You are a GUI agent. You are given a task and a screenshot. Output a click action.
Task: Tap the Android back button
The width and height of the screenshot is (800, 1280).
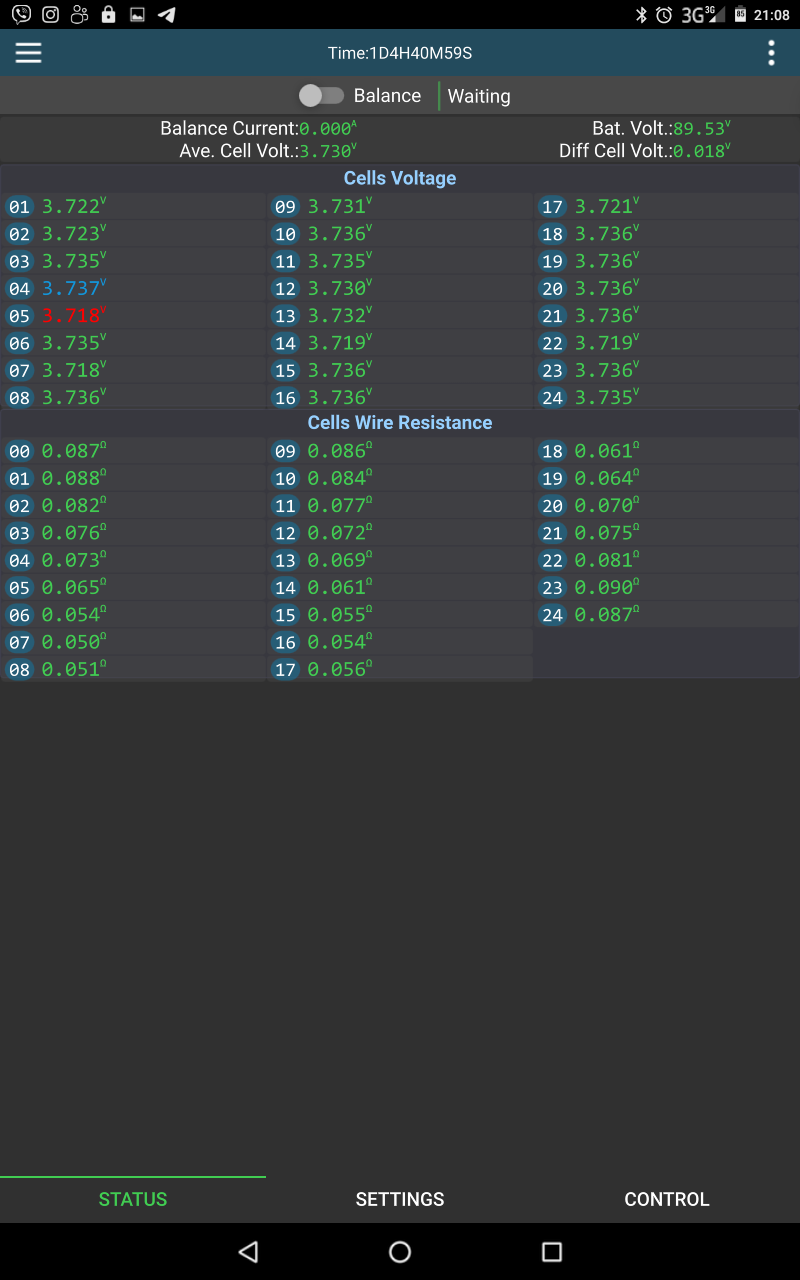pyautogui.click(x=249, y=1251)
